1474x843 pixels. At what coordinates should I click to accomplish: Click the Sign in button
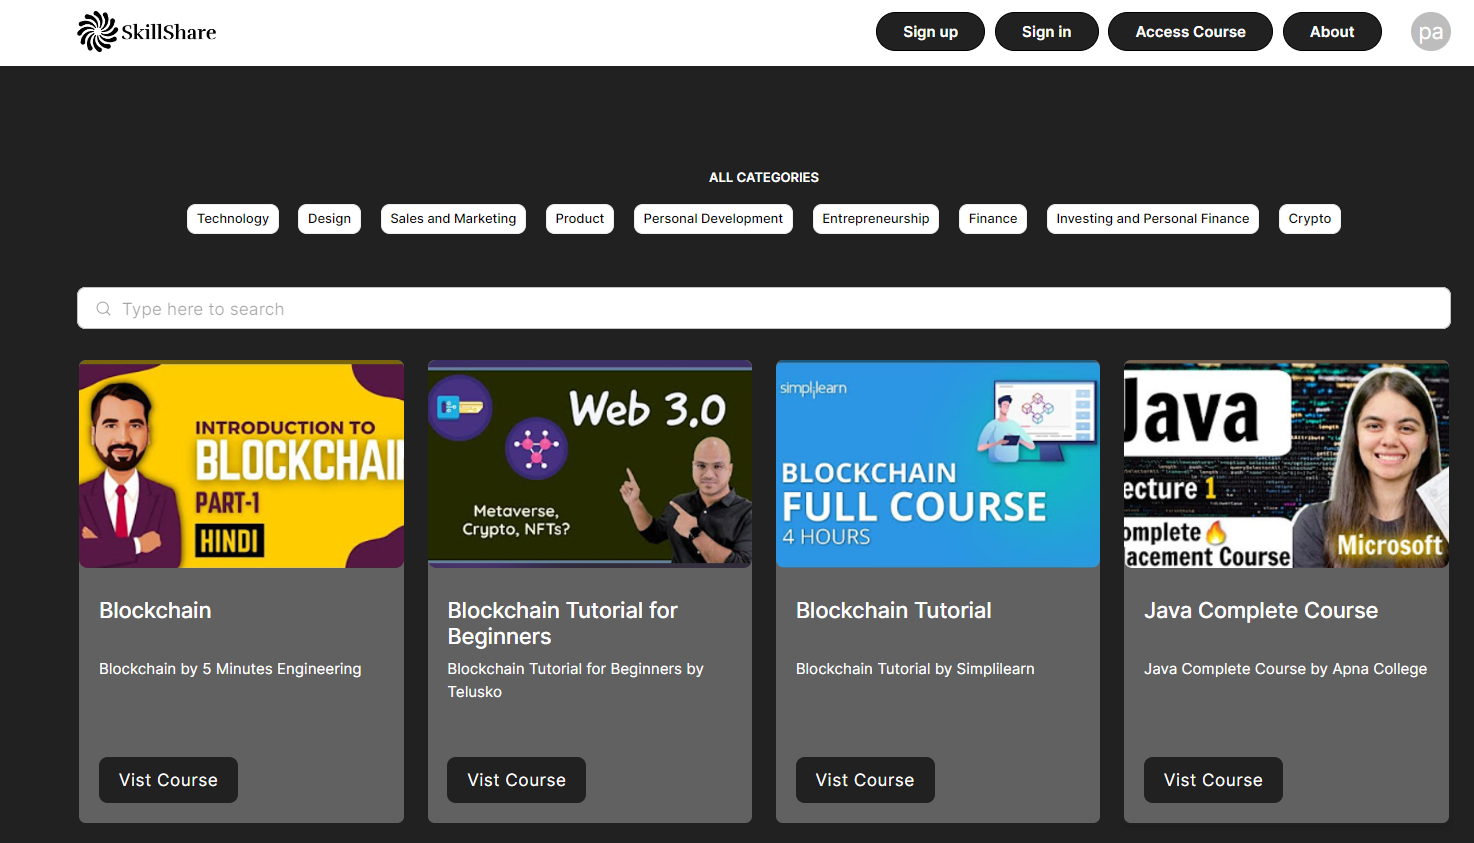[x=1046, y=31]
